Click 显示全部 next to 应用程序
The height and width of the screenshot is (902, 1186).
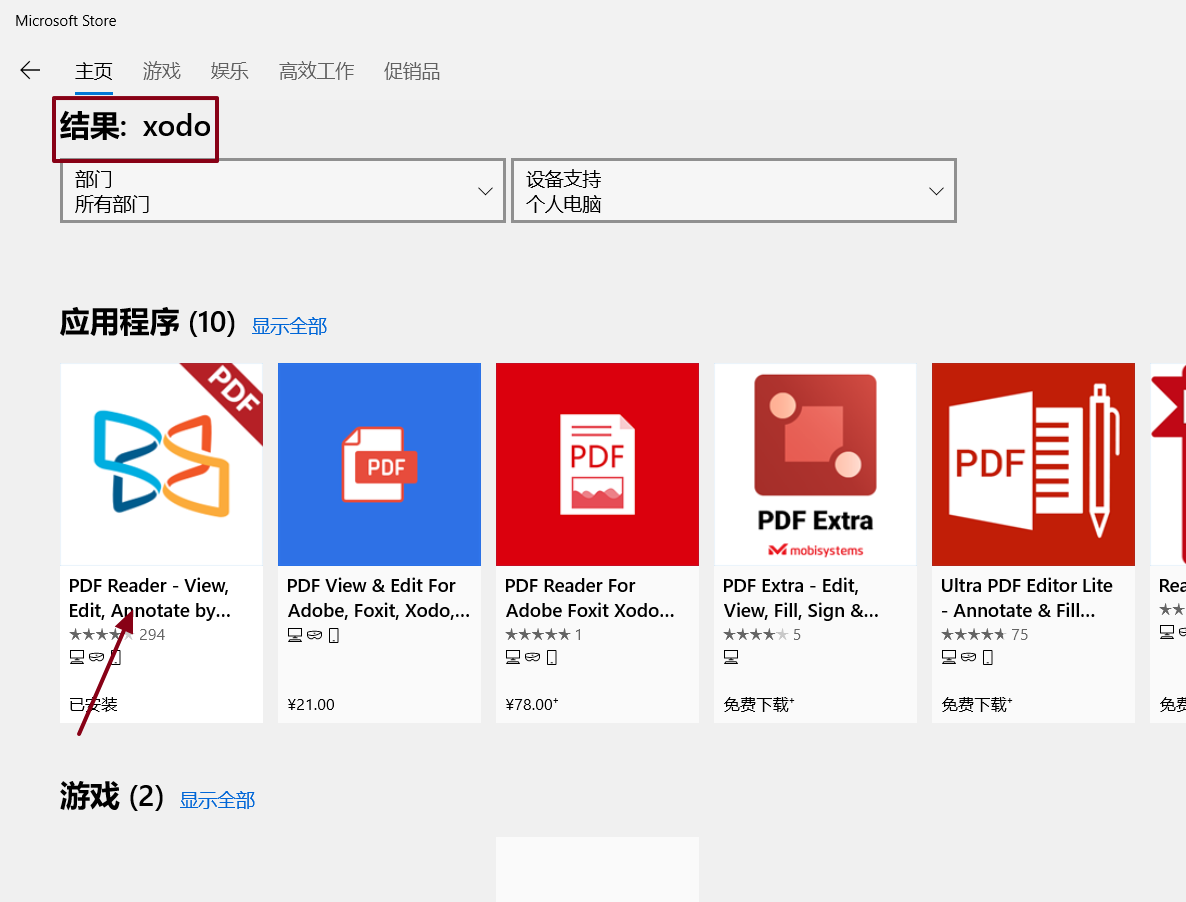coord(289,324)
